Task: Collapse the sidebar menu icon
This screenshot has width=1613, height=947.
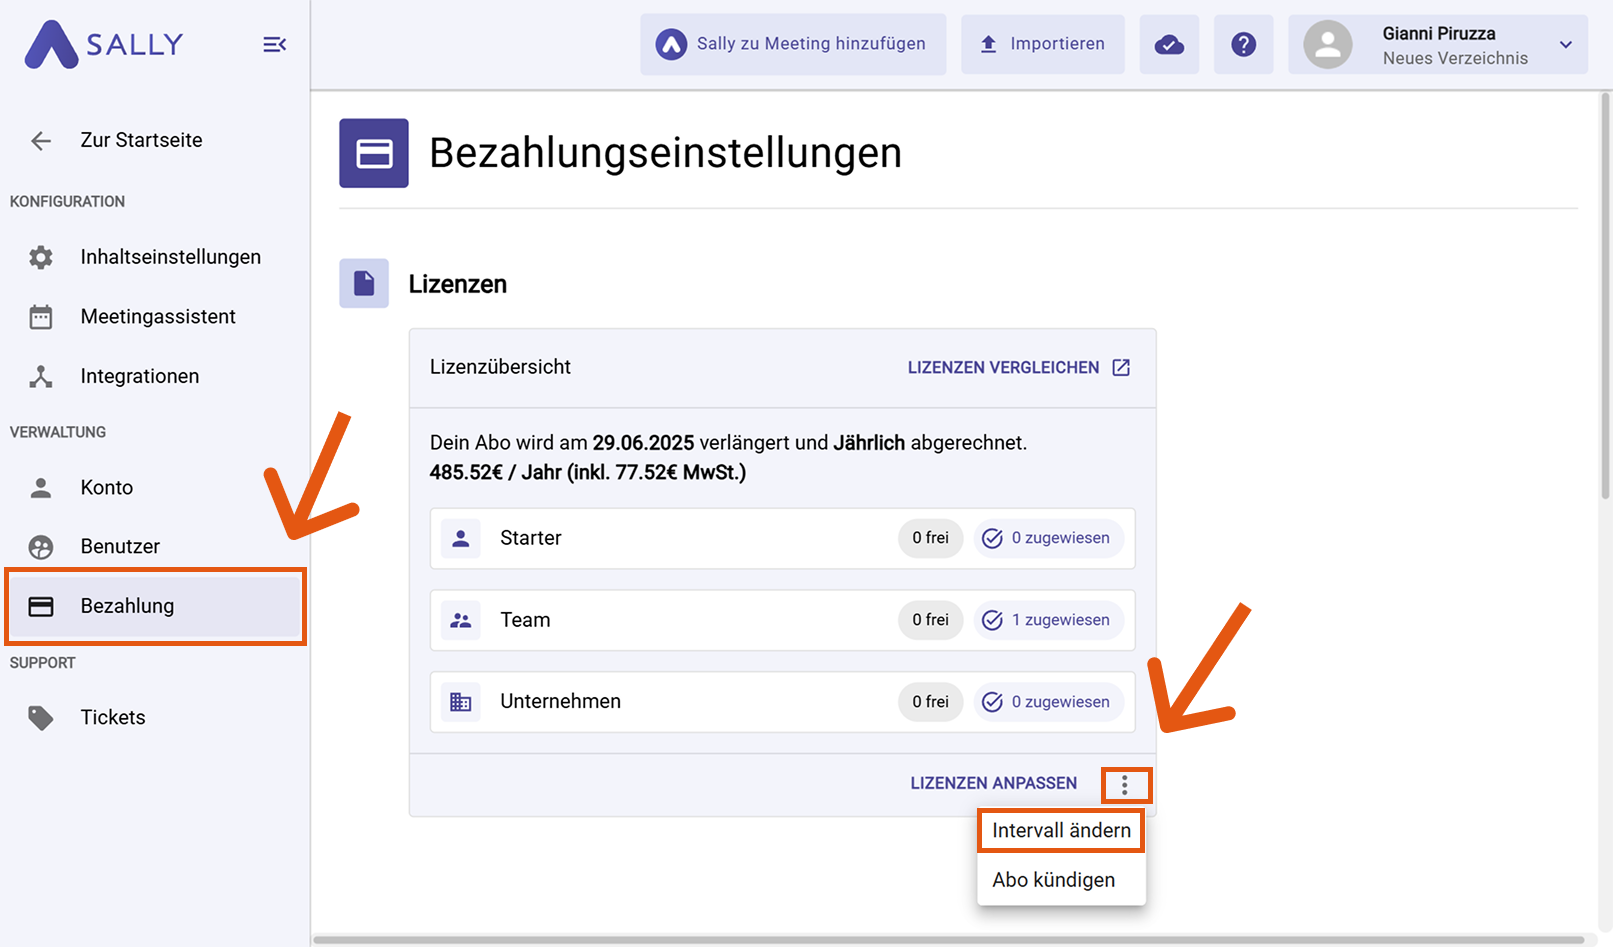Action: point(274,44)
